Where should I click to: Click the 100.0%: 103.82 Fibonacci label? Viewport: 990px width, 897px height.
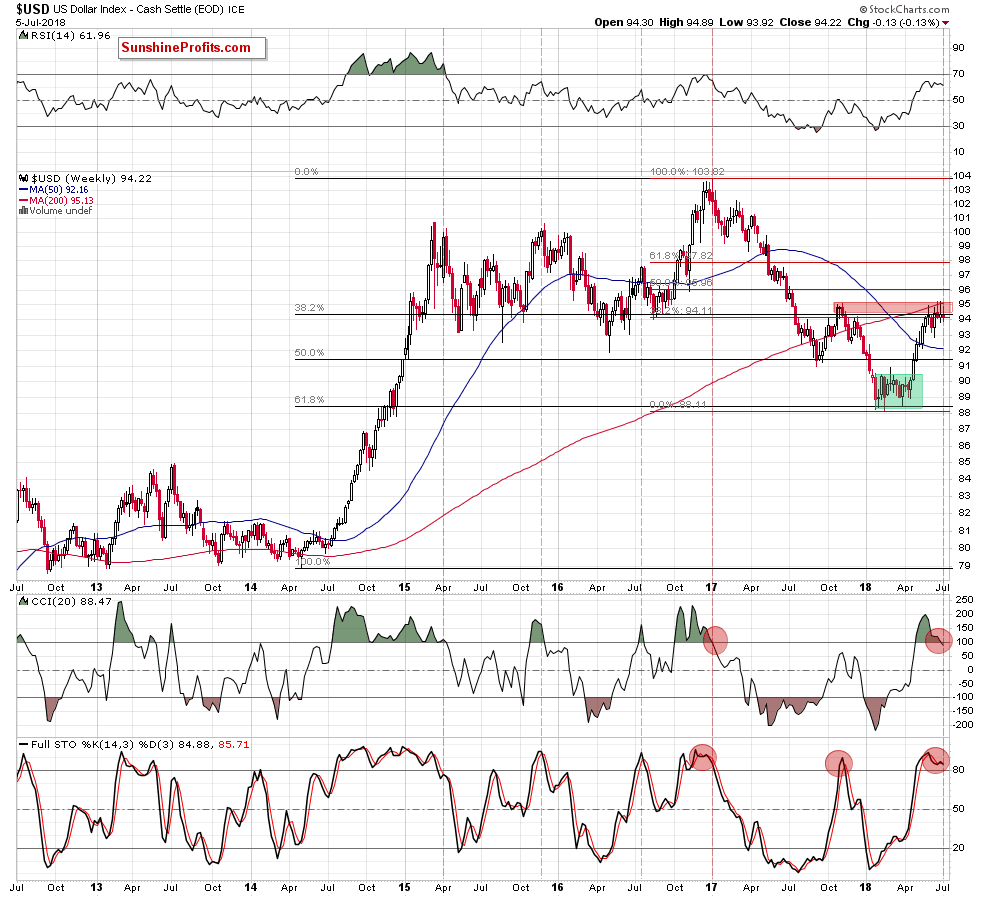click(687, 172)
